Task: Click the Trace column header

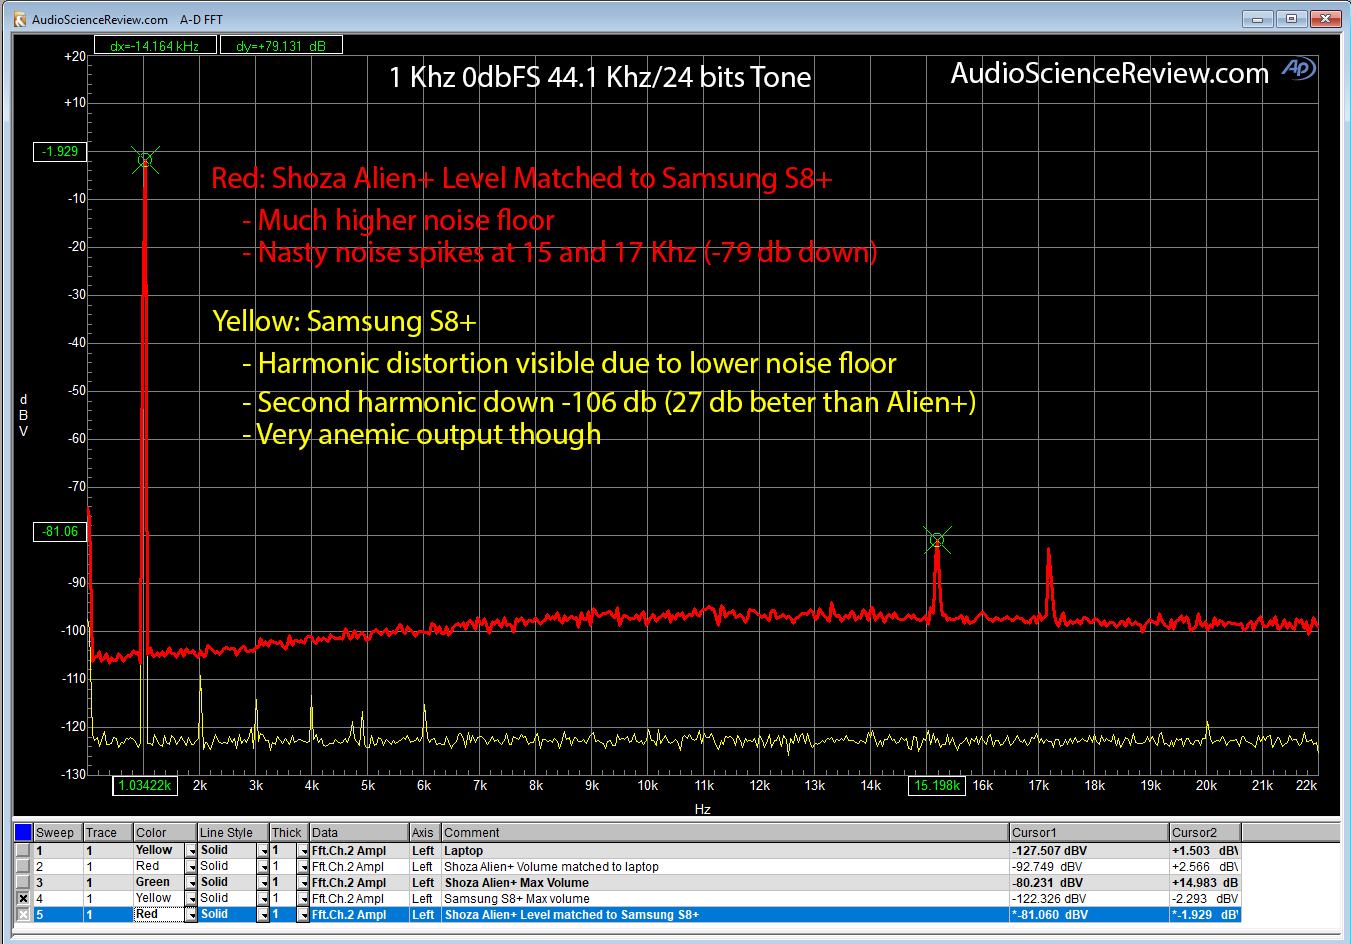Action: pyautogui.click(x=108, y=832)
